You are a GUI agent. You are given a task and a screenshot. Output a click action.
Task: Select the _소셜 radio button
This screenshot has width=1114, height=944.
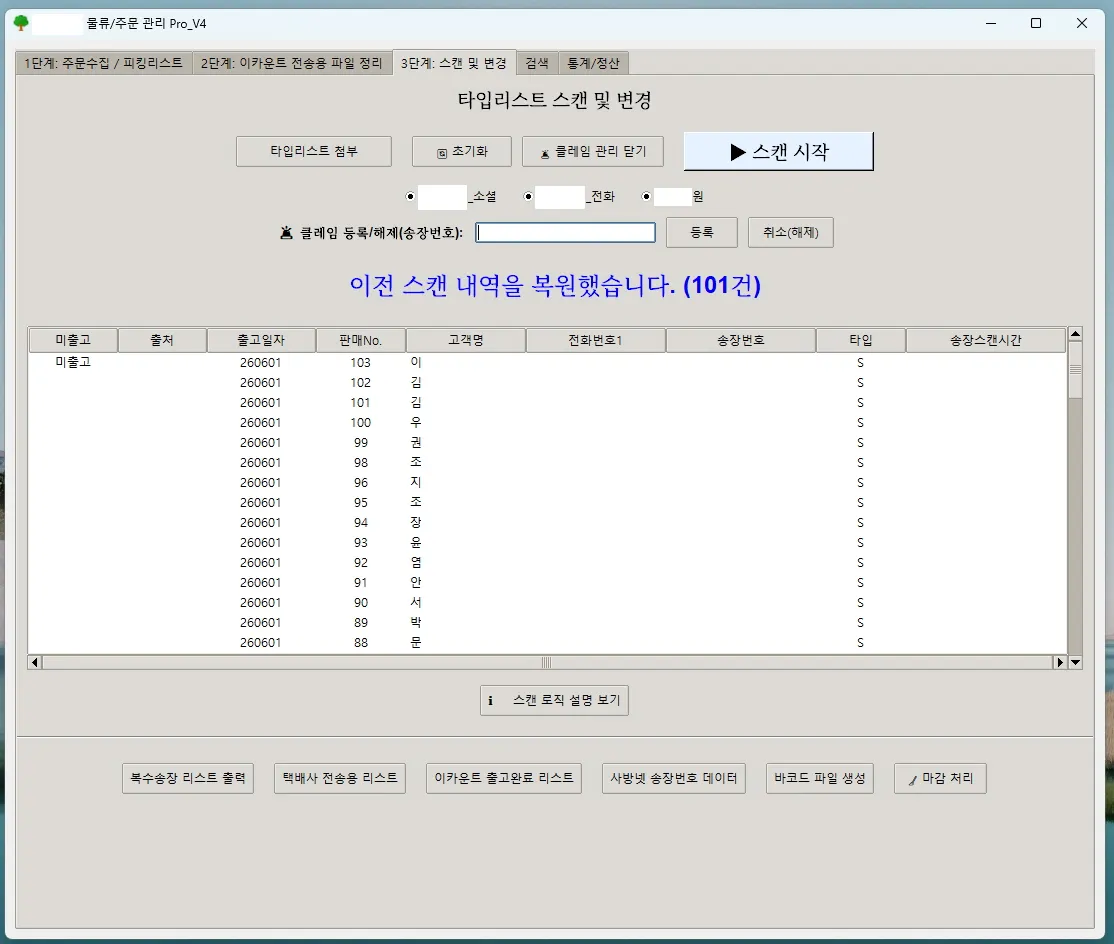pos(410,197)
